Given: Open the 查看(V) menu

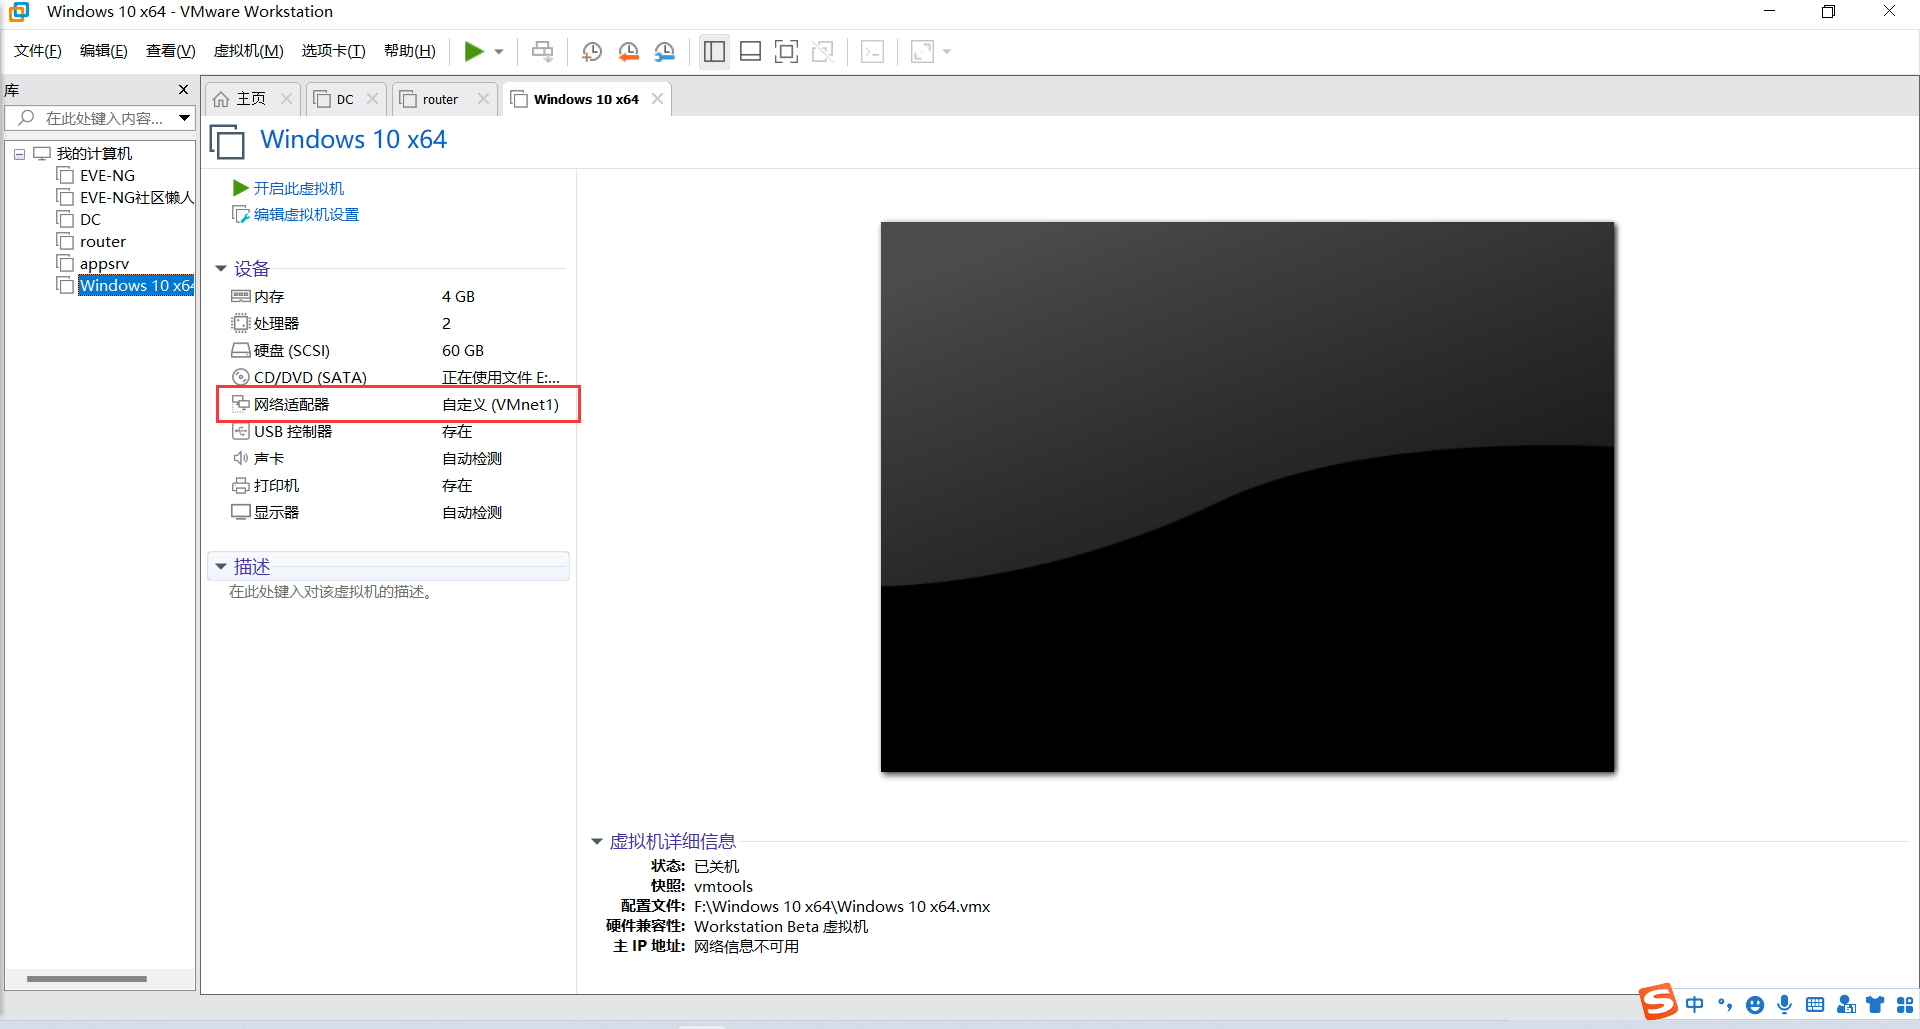Looking at the screenshot, I should [x=171, y=51].
